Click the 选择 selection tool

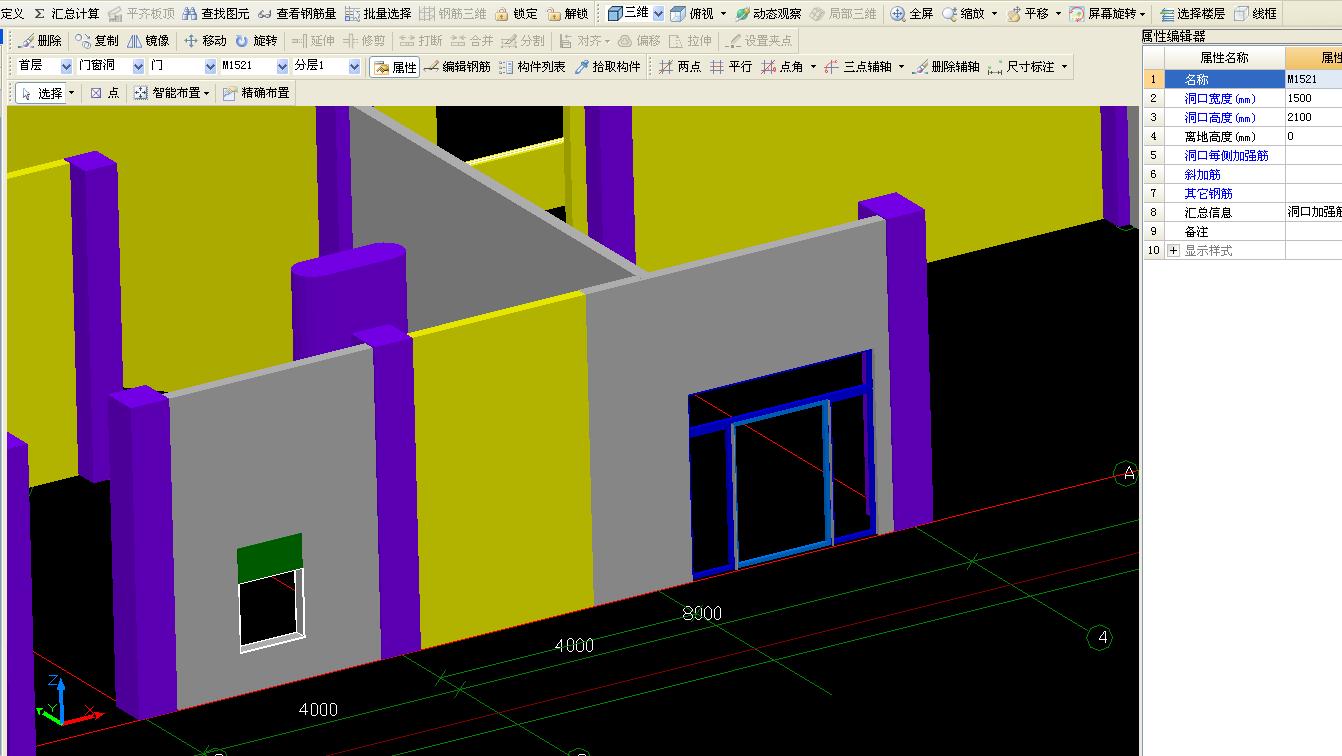(41, 93)
